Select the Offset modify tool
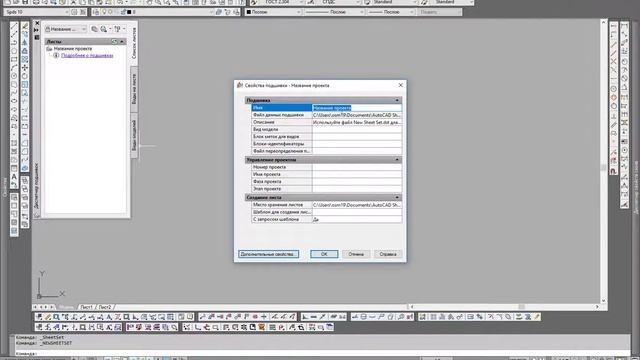Image resolution: width=640 pixels, height=360 pixels. point(25,51)
